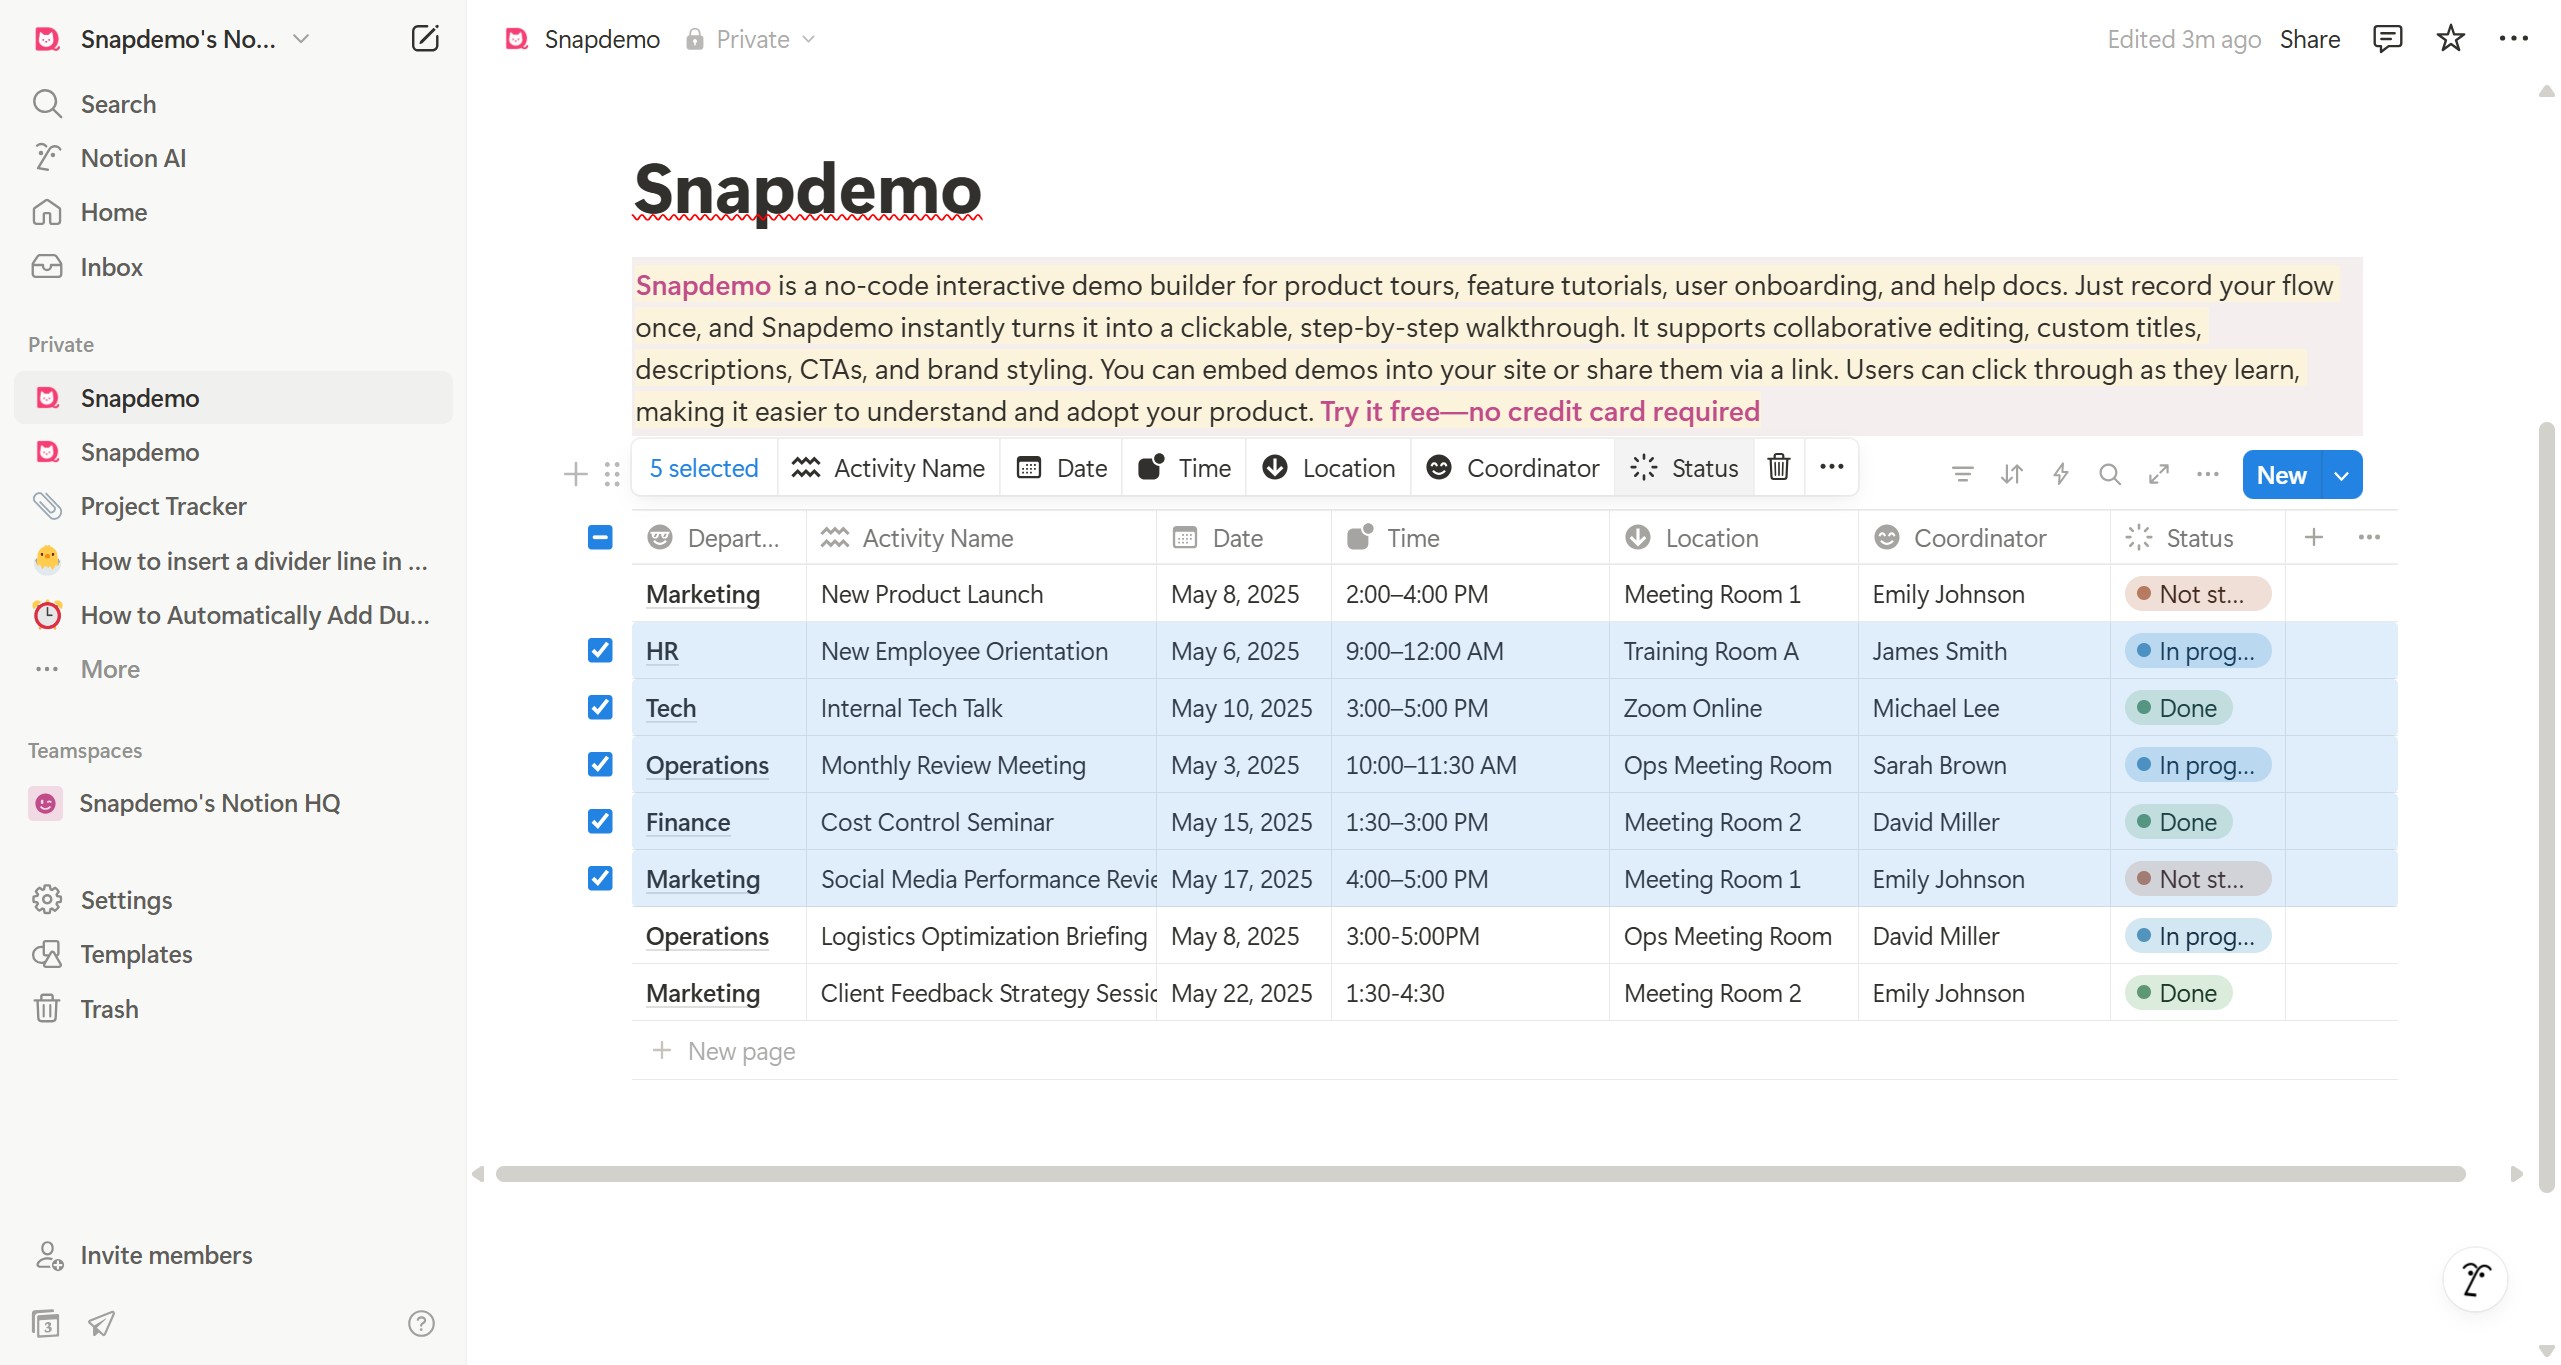Open the help question mark icon
This screenshot has height=1365, width=2561.
tap(421, 1323)
